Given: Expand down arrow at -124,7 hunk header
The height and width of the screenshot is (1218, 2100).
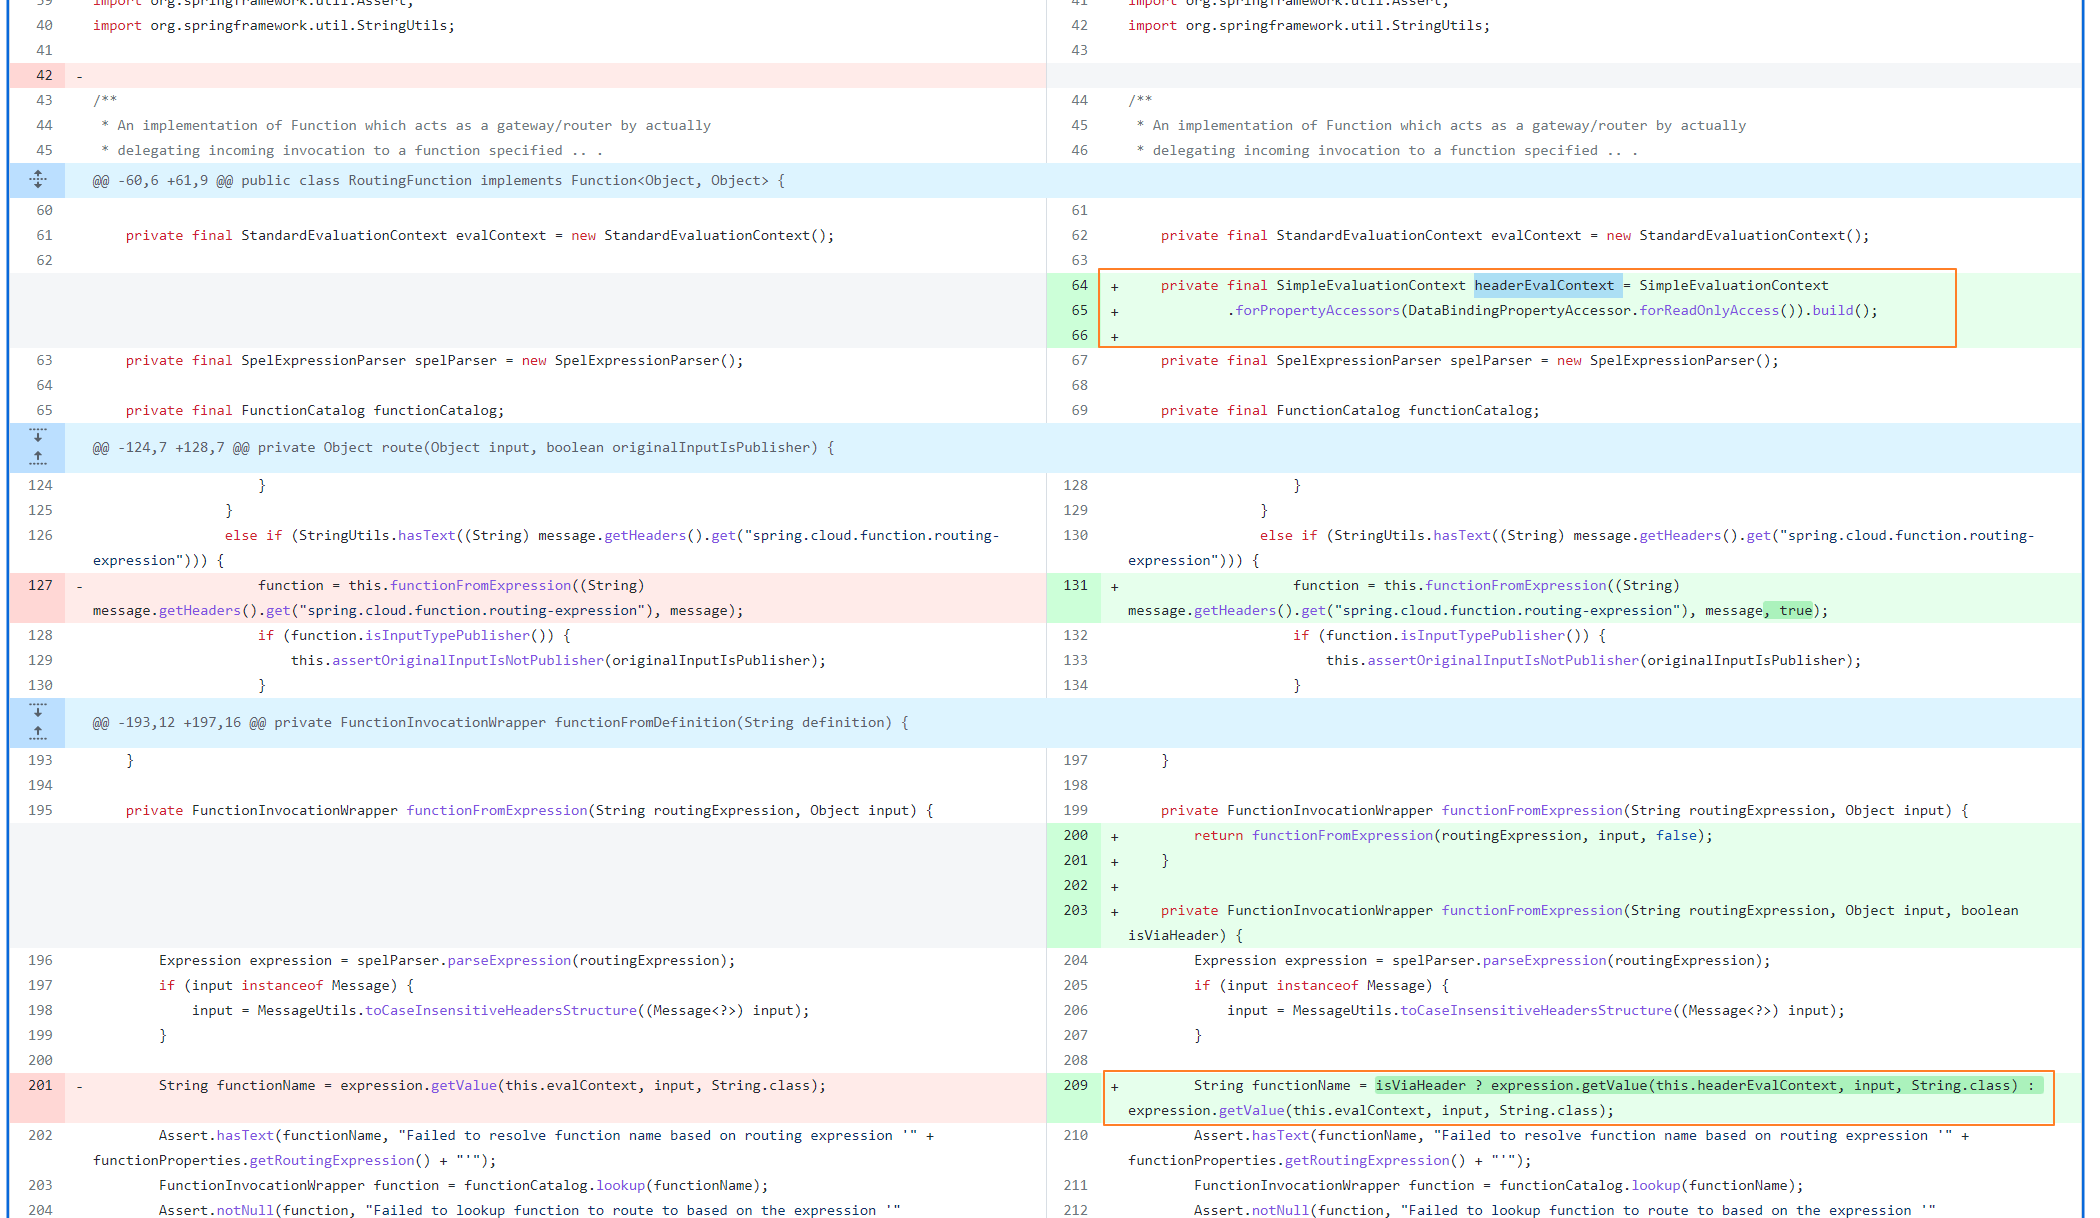Looking at the screenshot, I should (x=38, y=436).
